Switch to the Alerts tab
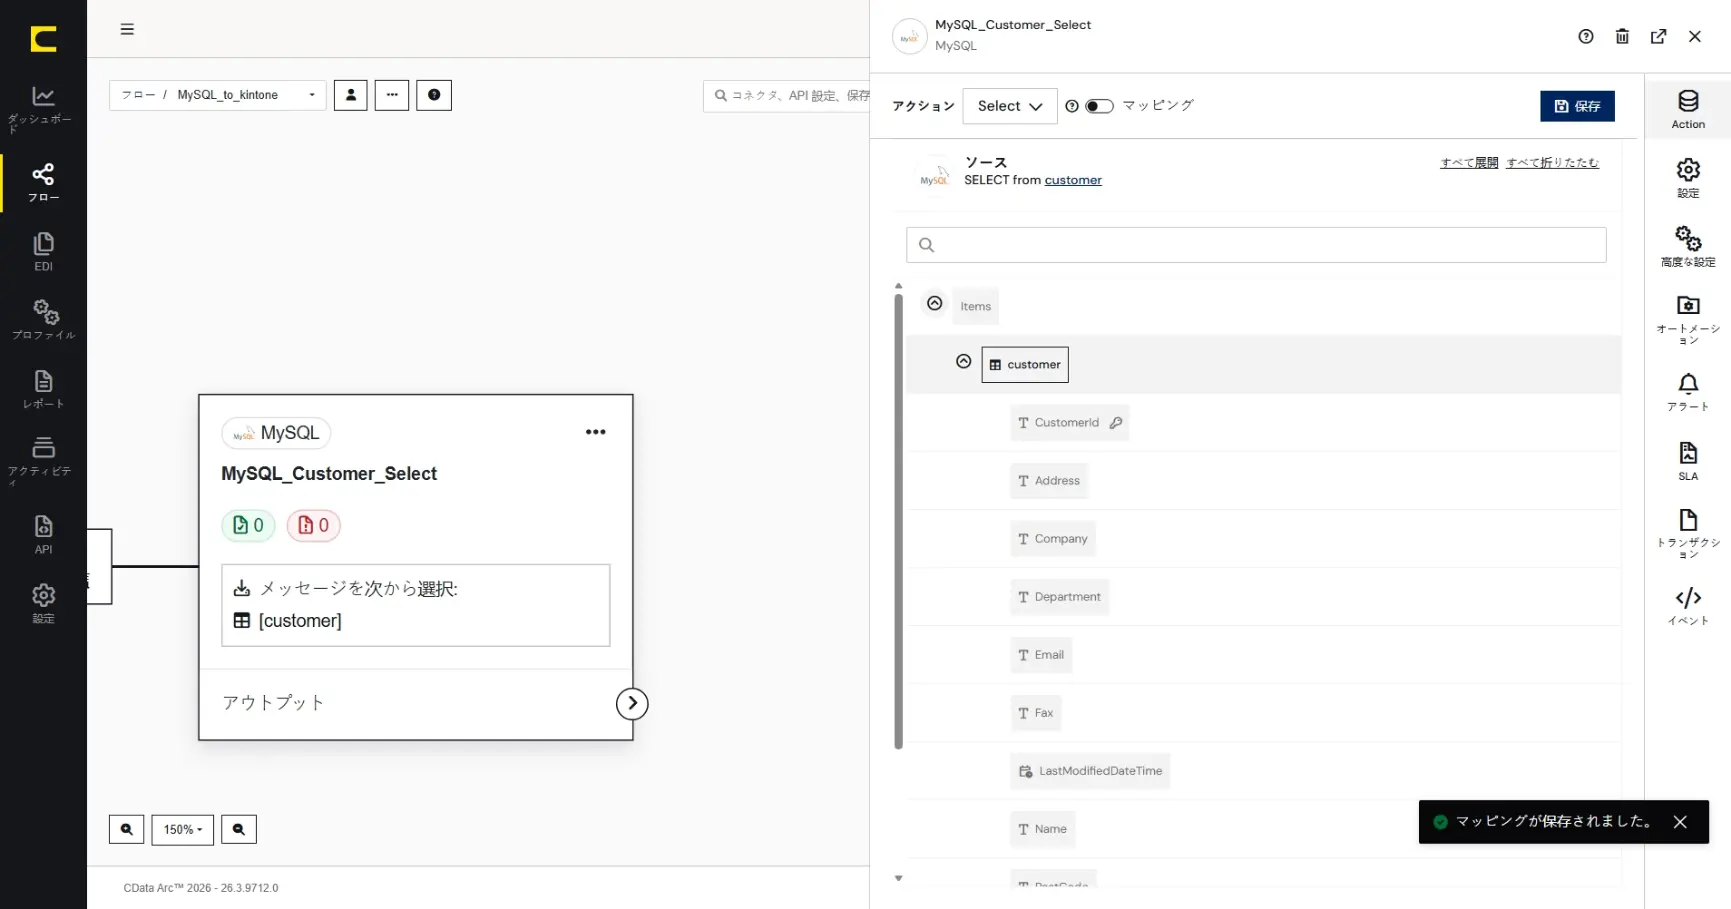This screenshot has width=1731, height=909. pos(1688,392)
